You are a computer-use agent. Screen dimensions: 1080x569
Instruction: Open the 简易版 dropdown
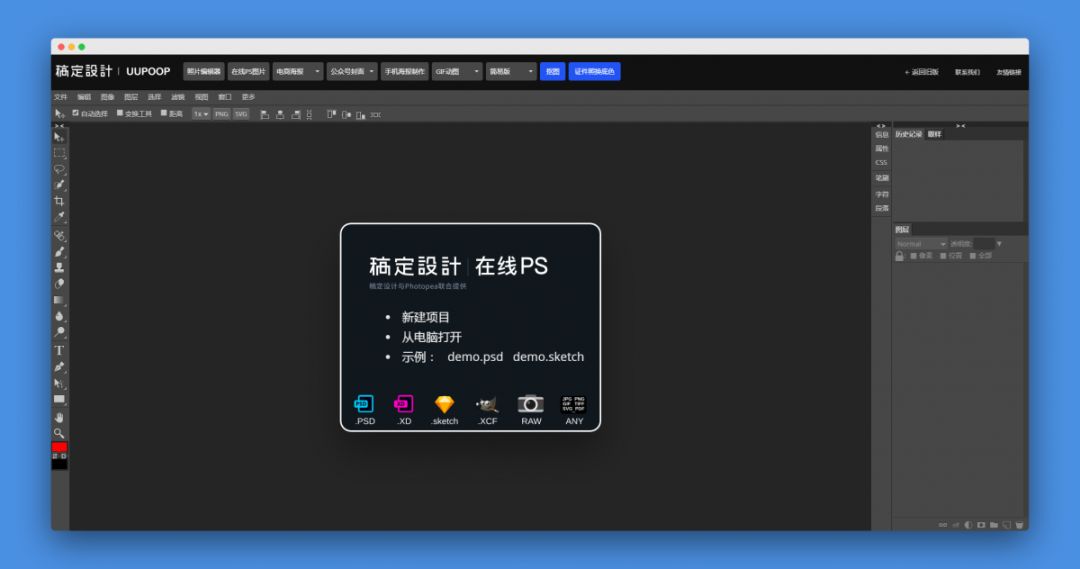click(x=511, y=72)
